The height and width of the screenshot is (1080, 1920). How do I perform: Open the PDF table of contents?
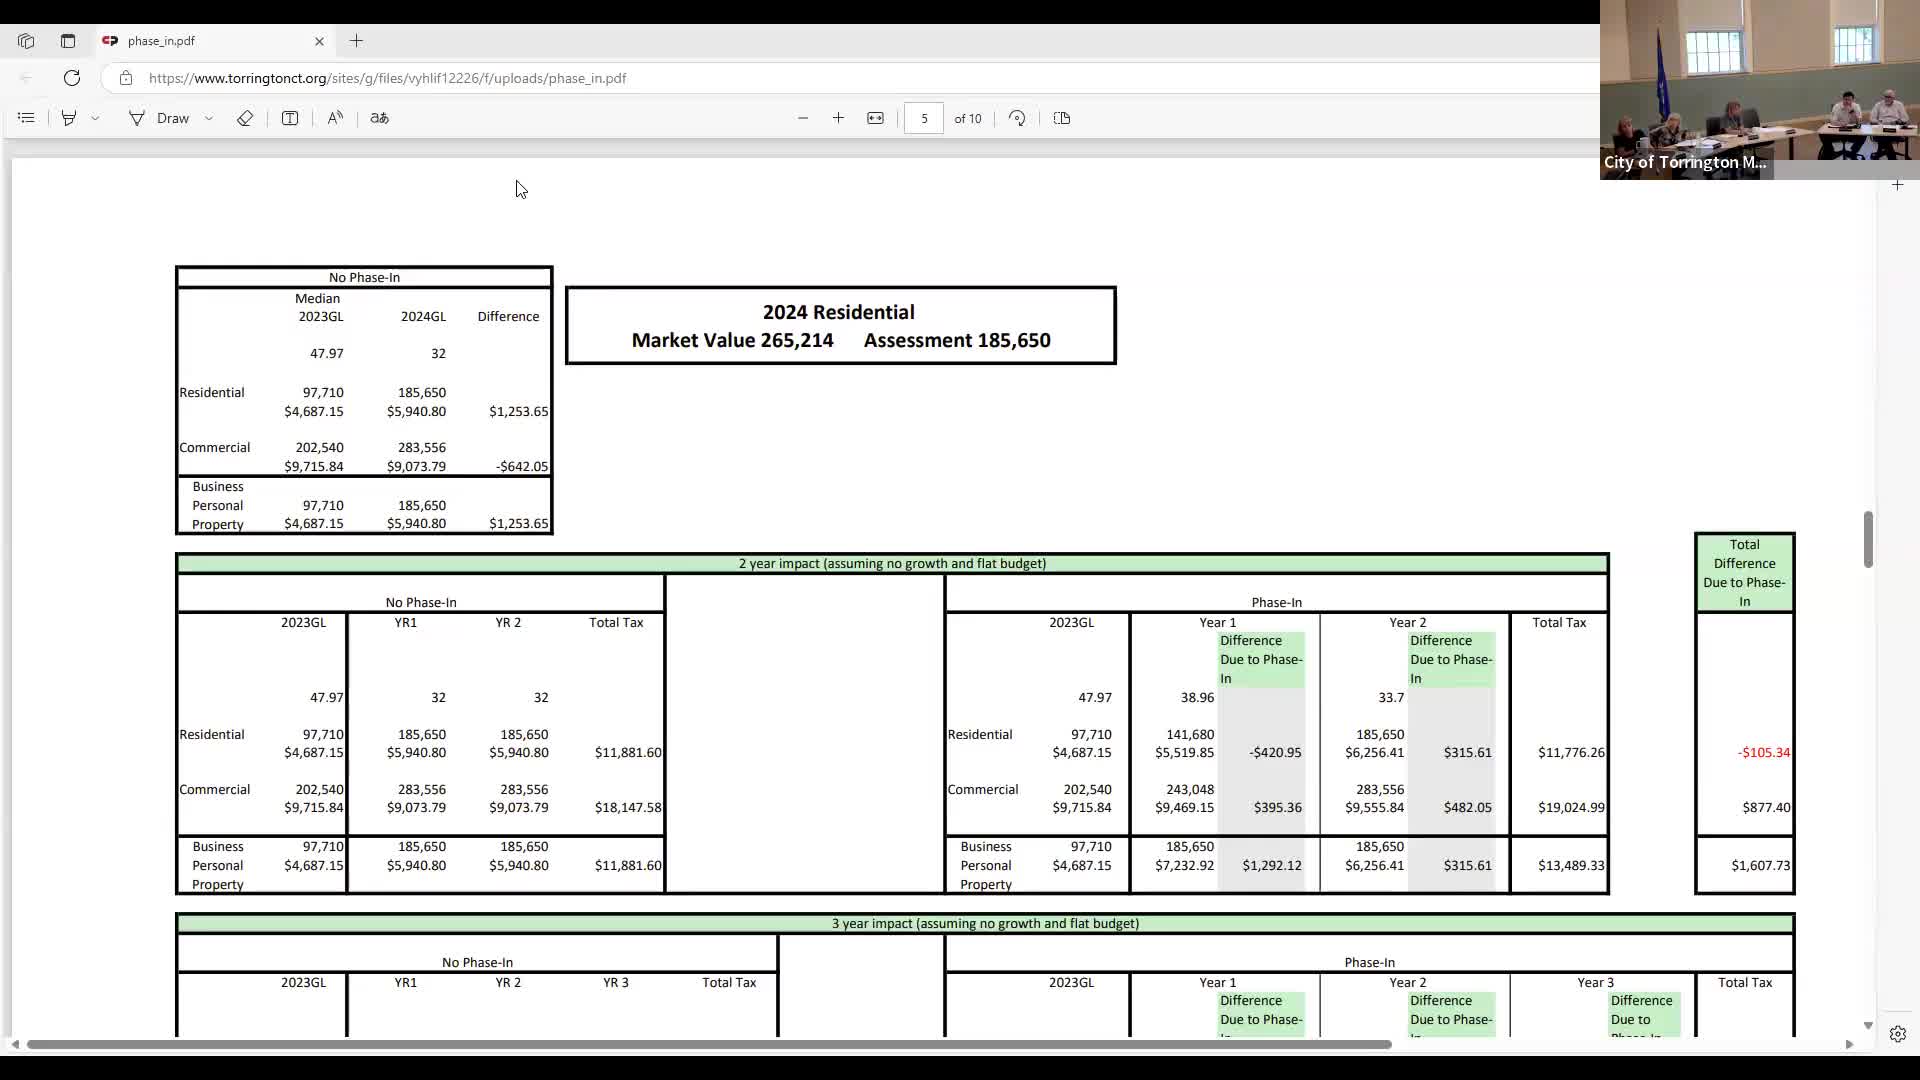[26, 118]
